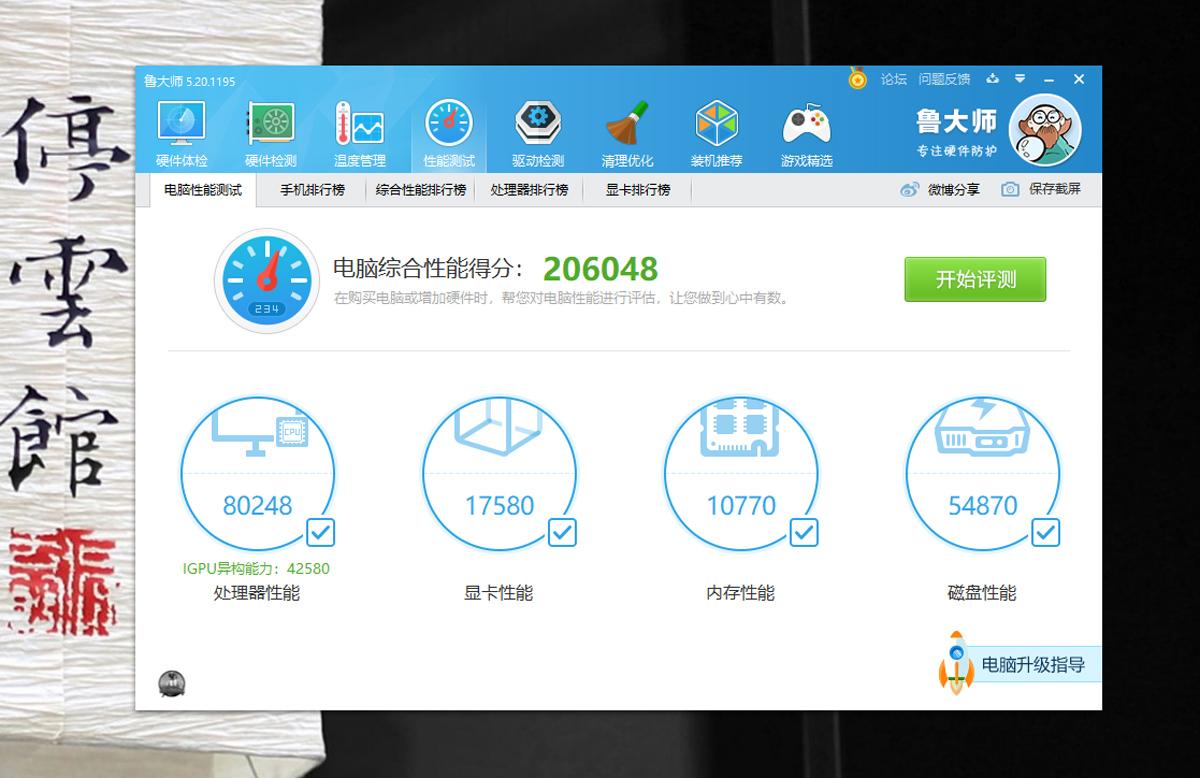Uncheck the 磁盘性能 test checkbox
Viewport: 1200px width, 778px height.
pyautogui.click(x=1047, y=532)
